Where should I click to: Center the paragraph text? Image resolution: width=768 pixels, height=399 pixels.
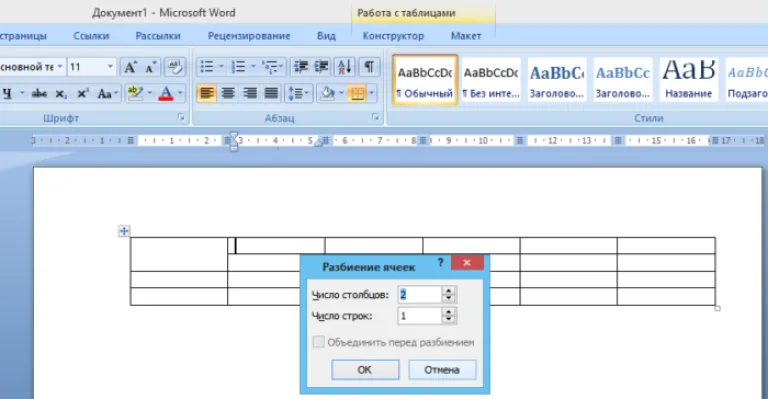[228, 93]
